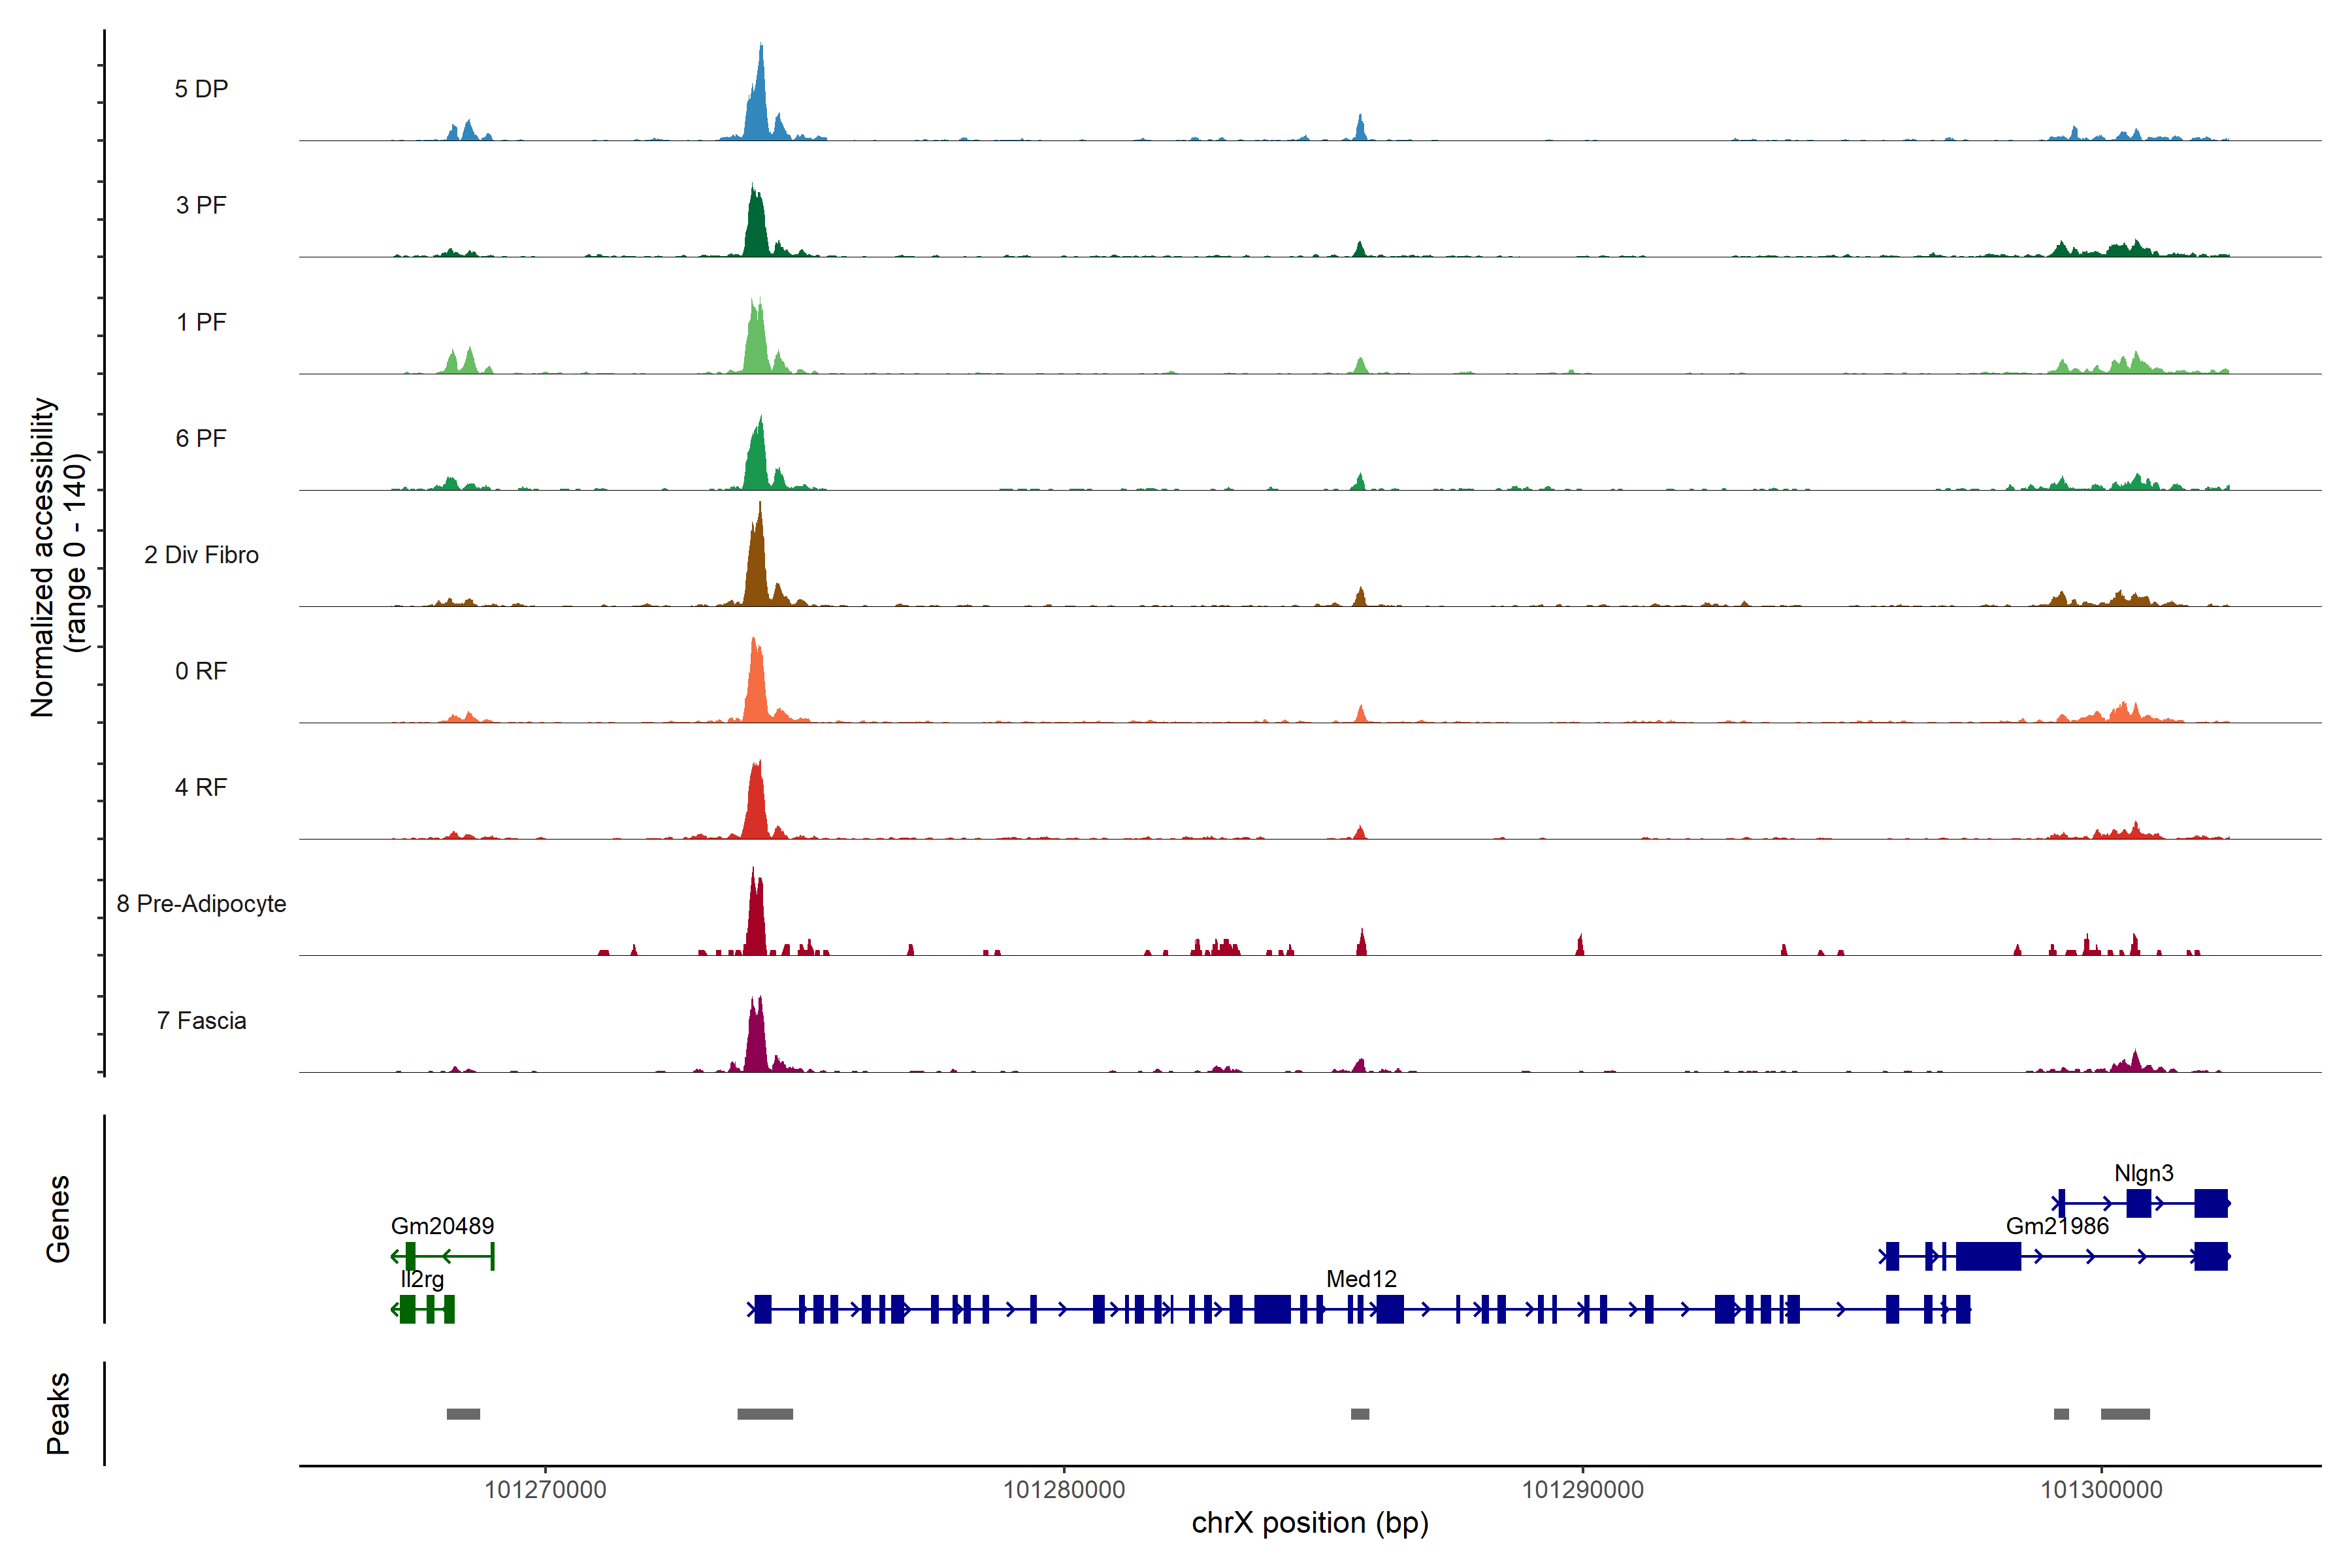Select the 2 Div Fibro label

click(201, 555)
